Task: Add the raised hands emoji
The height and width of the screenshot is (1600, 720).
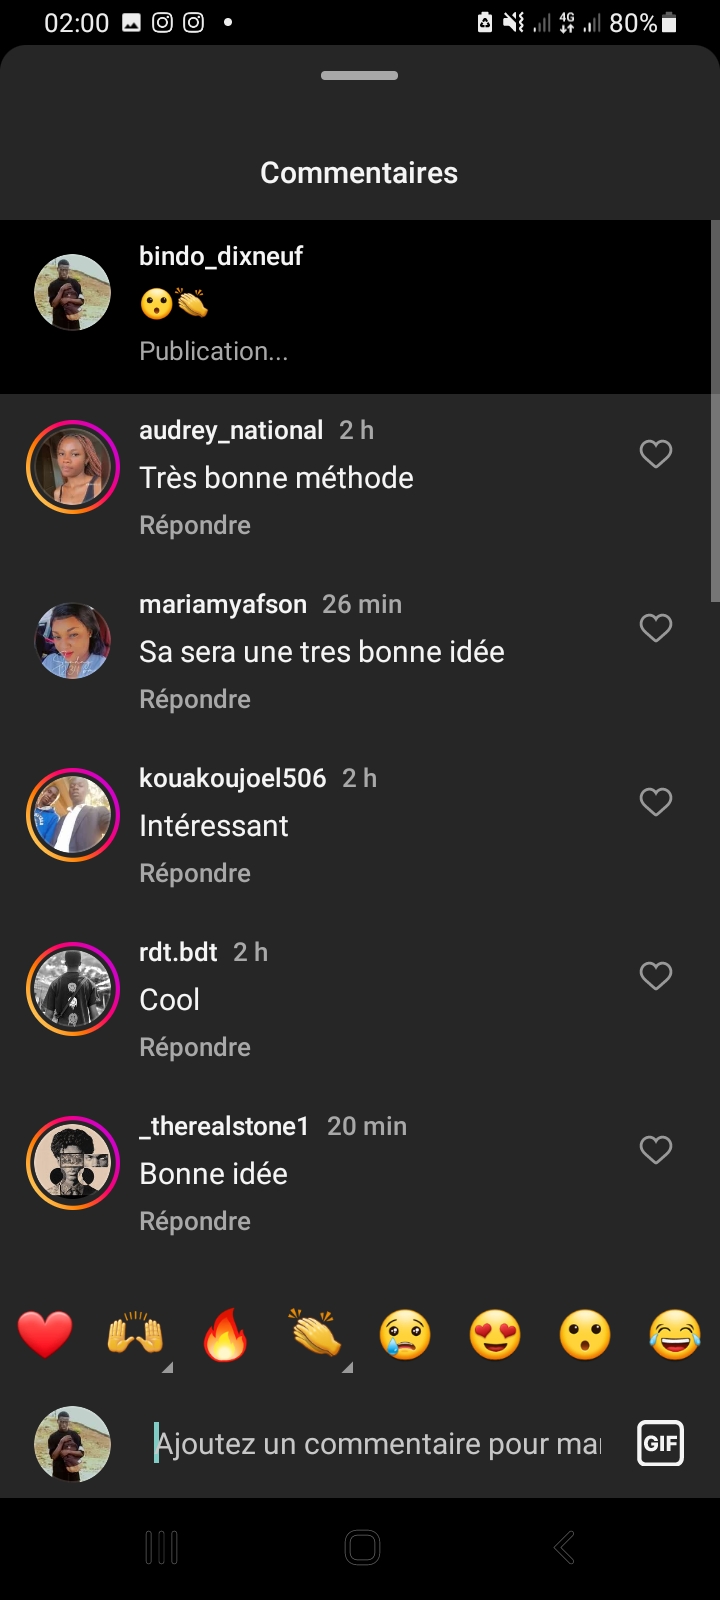Action: (x=135, y=1335)
